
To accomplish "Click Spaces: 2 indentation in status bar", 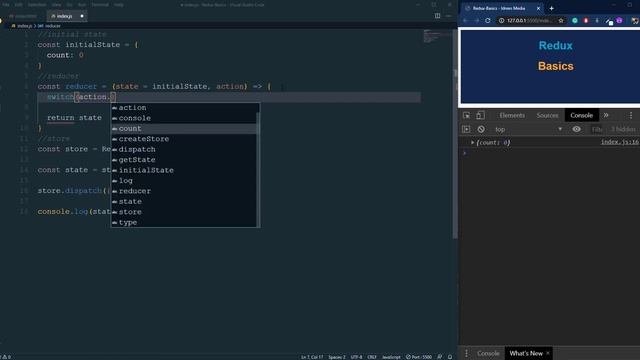I will click(x=337, y=357).
